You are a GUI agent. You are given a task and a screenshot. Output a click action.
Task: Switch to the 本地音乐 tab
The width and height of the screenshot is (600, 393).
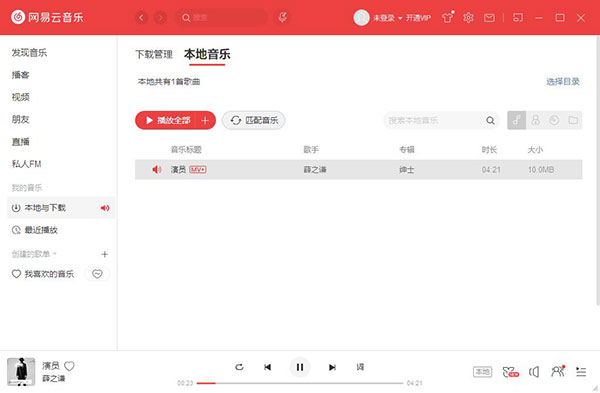point(207,54)
